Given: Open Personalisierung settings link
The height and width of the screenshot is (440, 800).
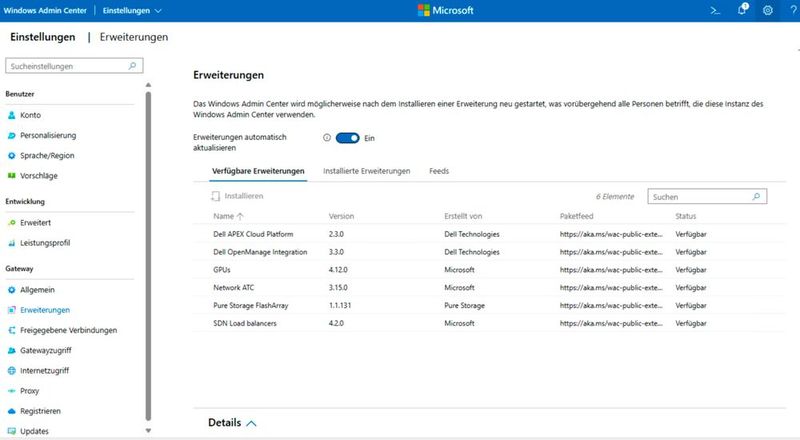Looking at the screenshot, I should click(x=48, y=135).
